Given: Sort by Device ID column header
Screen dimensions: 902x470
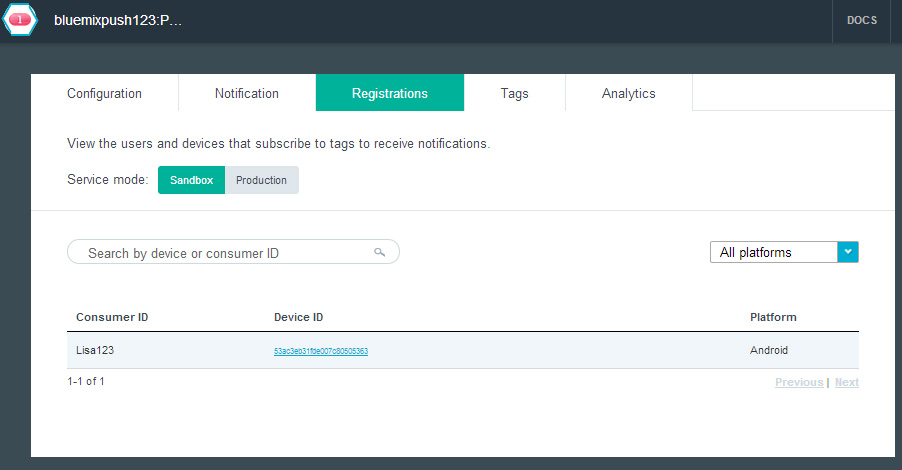Looking at the screenshot, I should (x=298, y=317).
